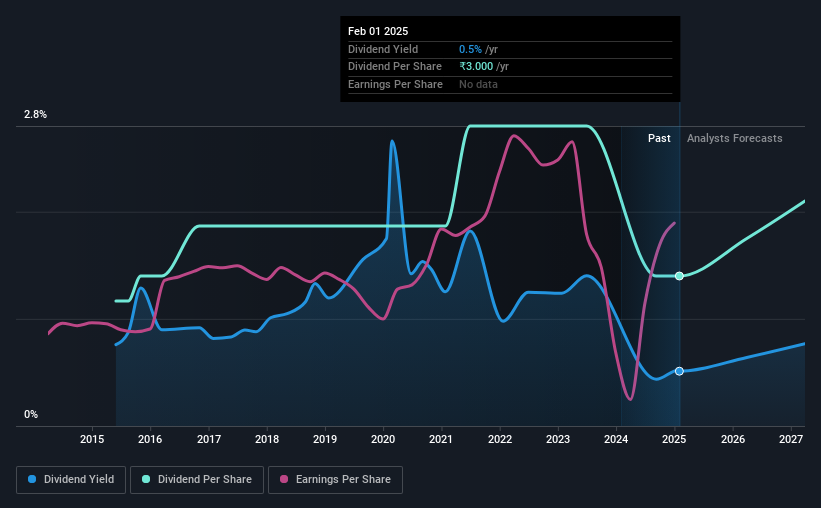The width and height of the screenshot is (821, 508).
Task: Click the 2.8% y-axis label
Action: point(35,114)
